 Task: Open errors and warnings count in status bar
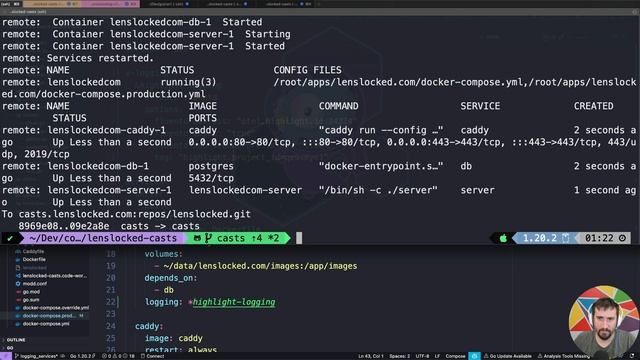point(118,356)
